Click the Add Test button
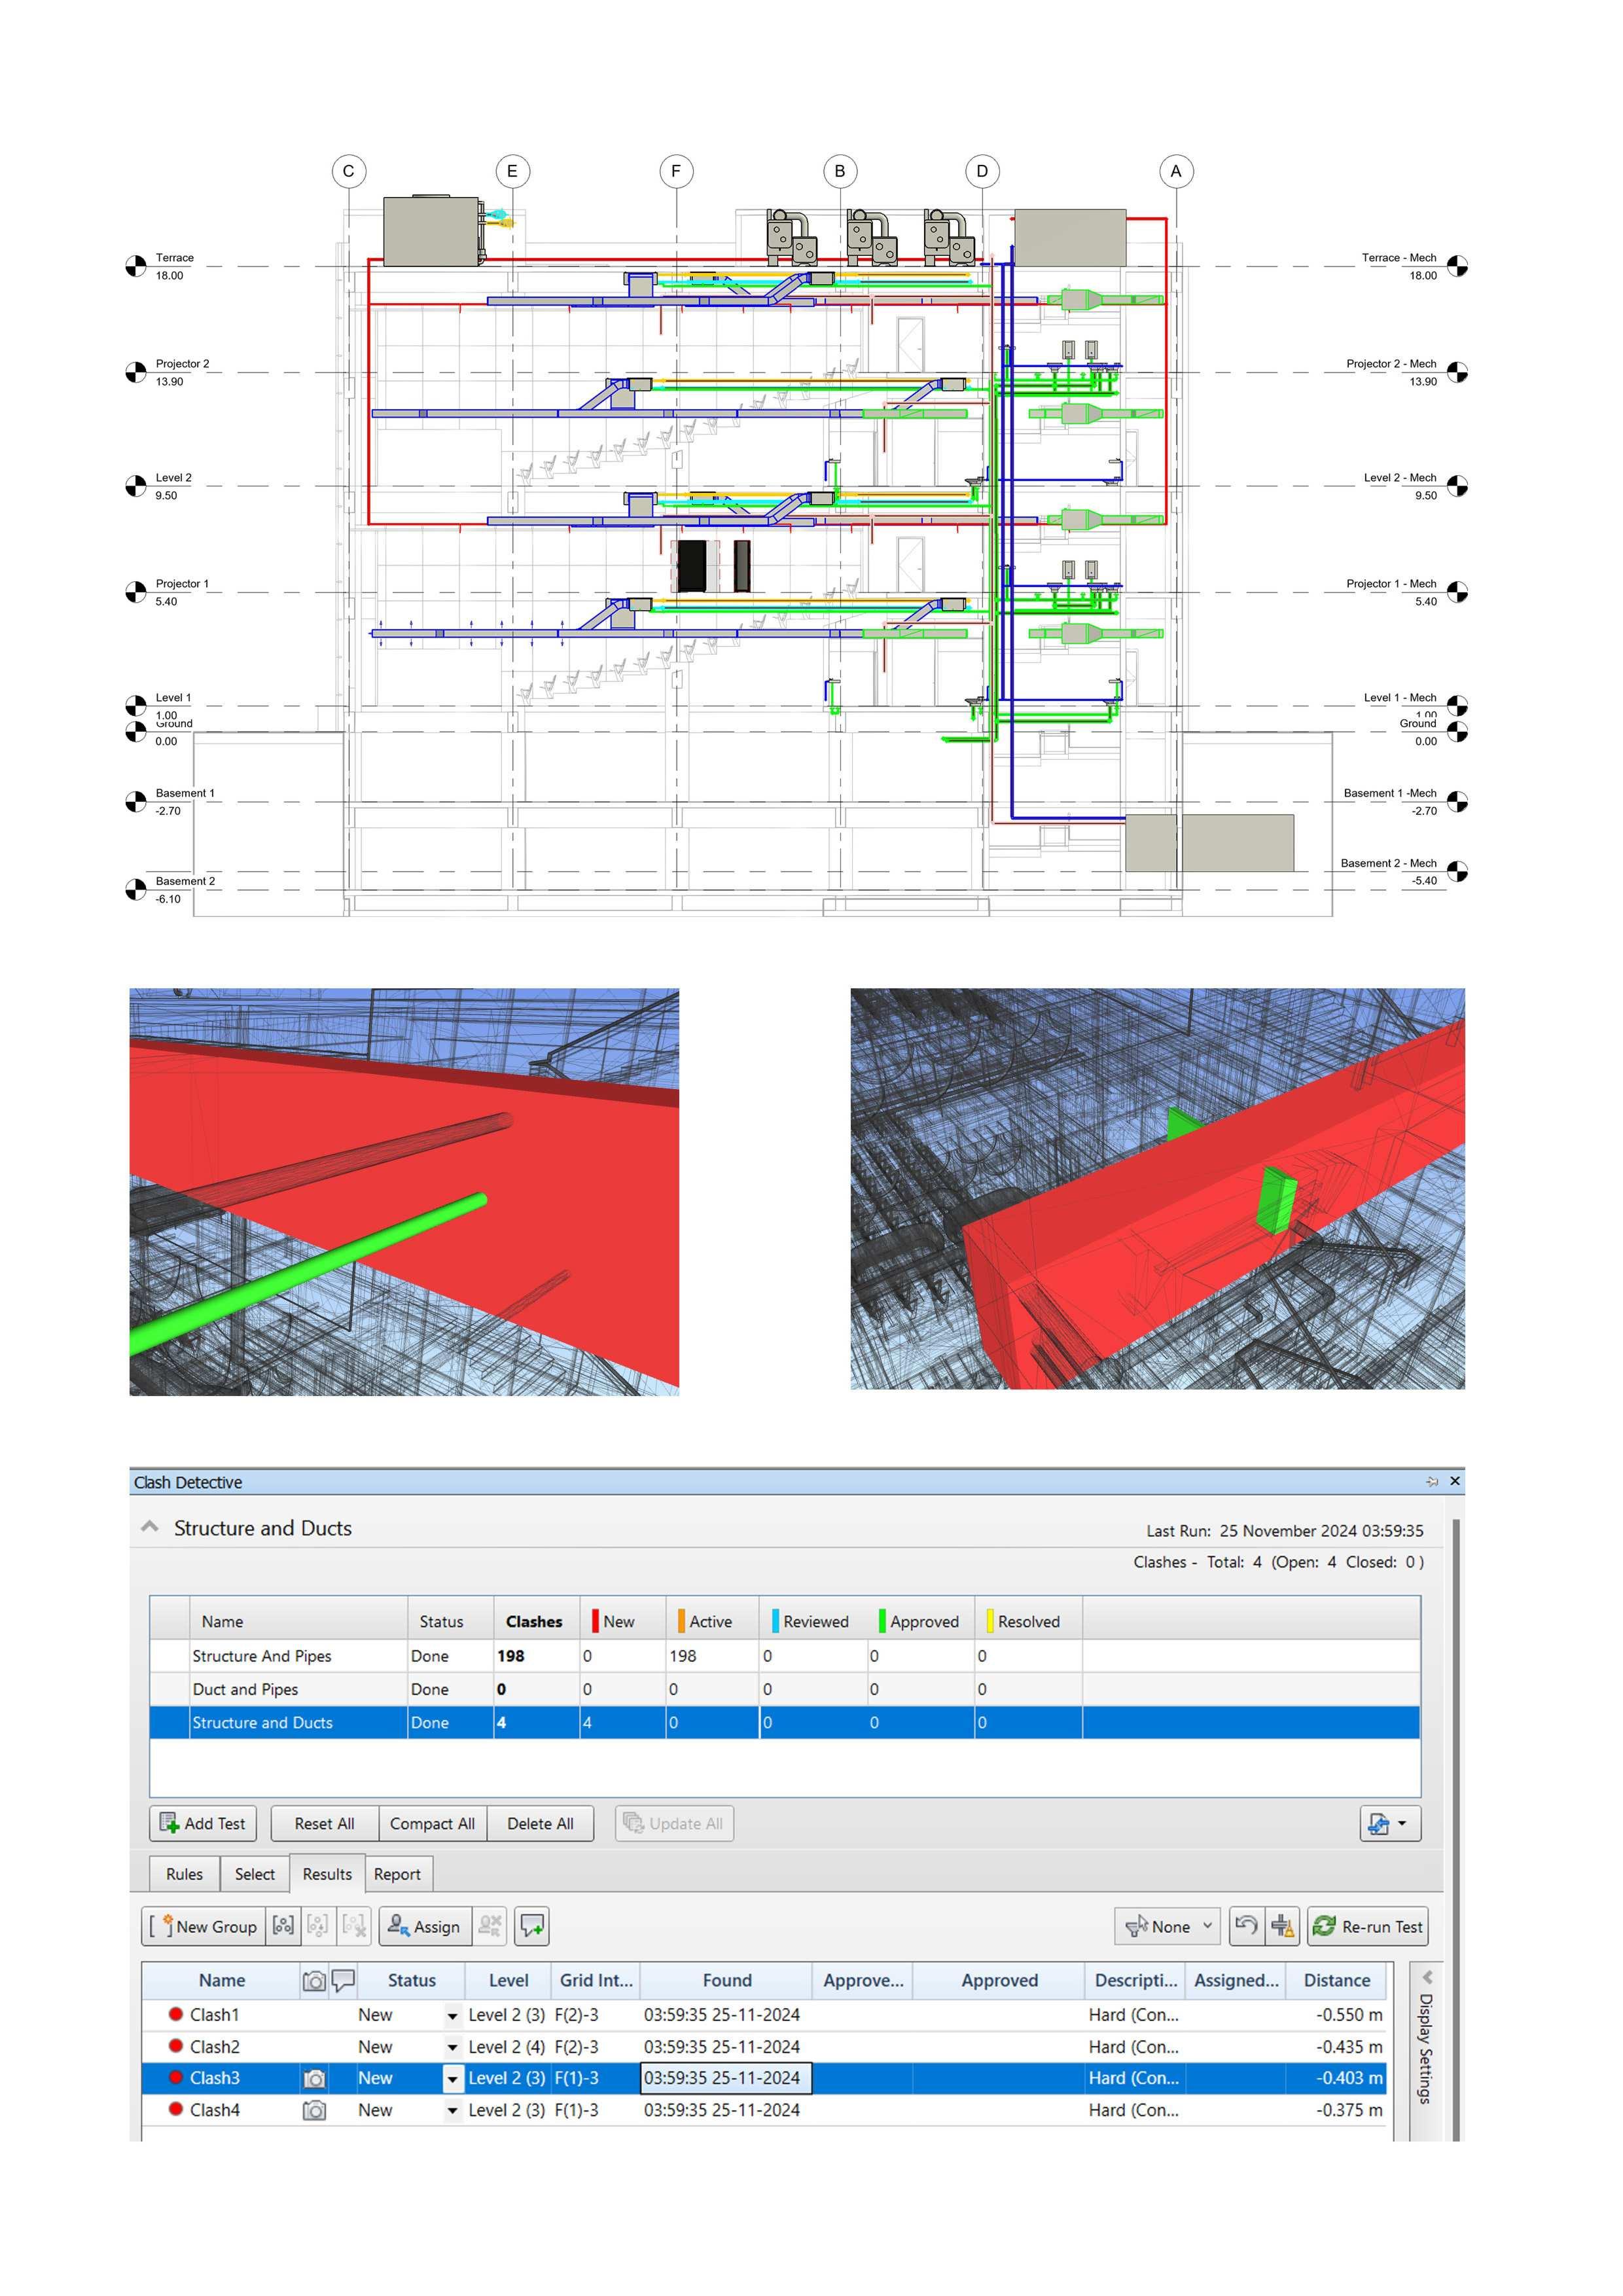 click(203, 1823)
